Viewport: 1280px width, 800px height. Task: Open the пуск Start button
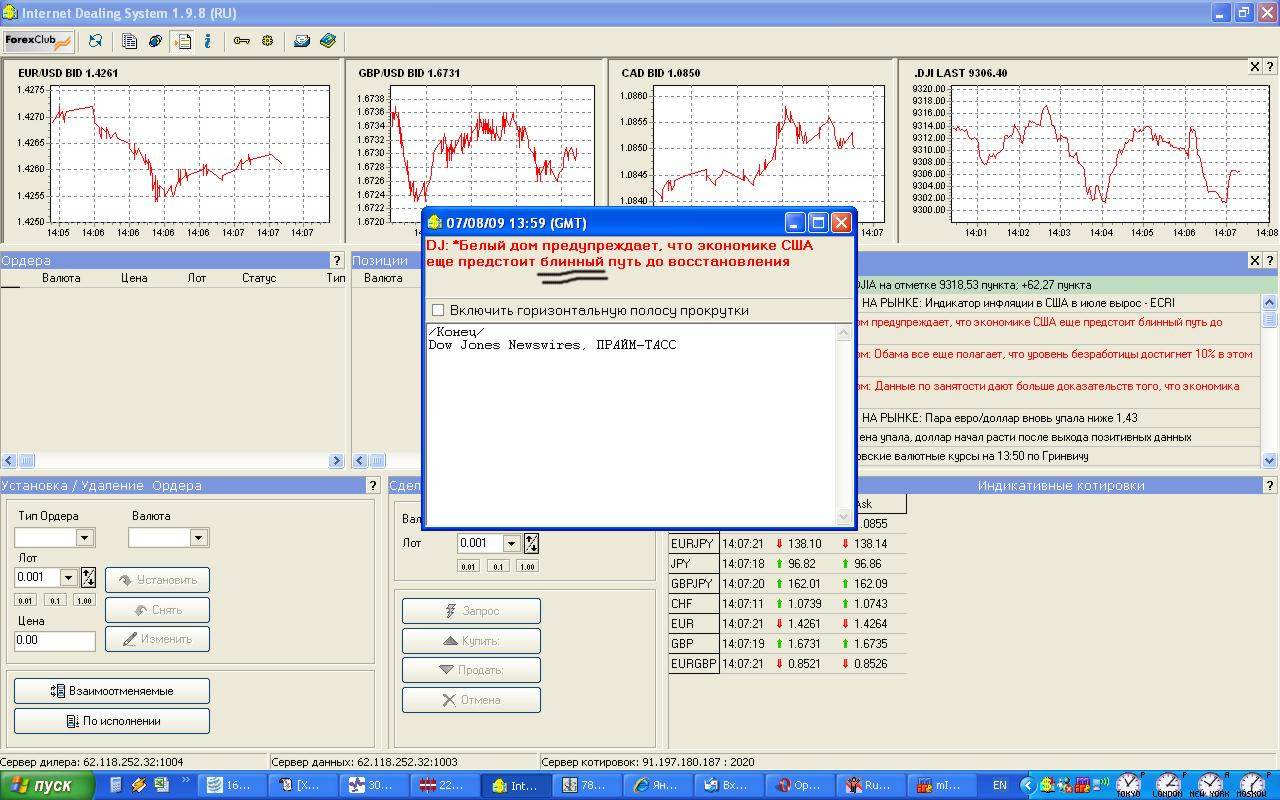47,785
